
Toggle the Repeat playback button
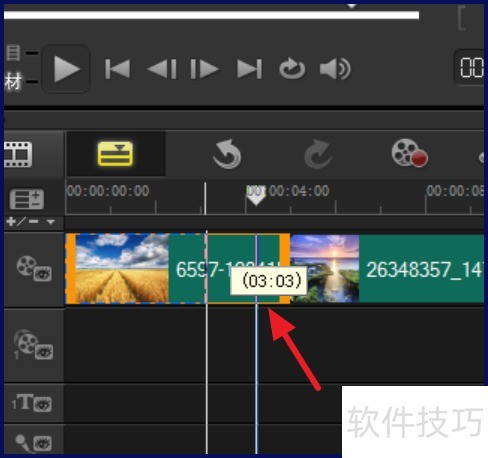[x=292, y=69]
